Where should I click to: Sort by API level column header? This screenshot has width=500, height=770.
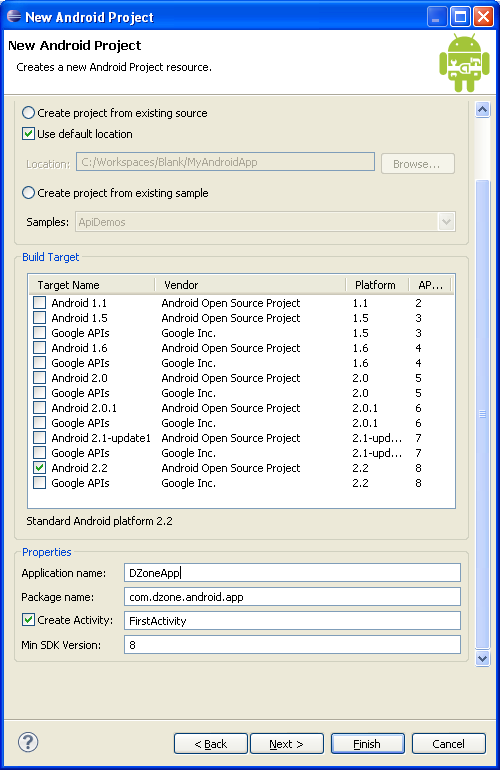[430, 285]
